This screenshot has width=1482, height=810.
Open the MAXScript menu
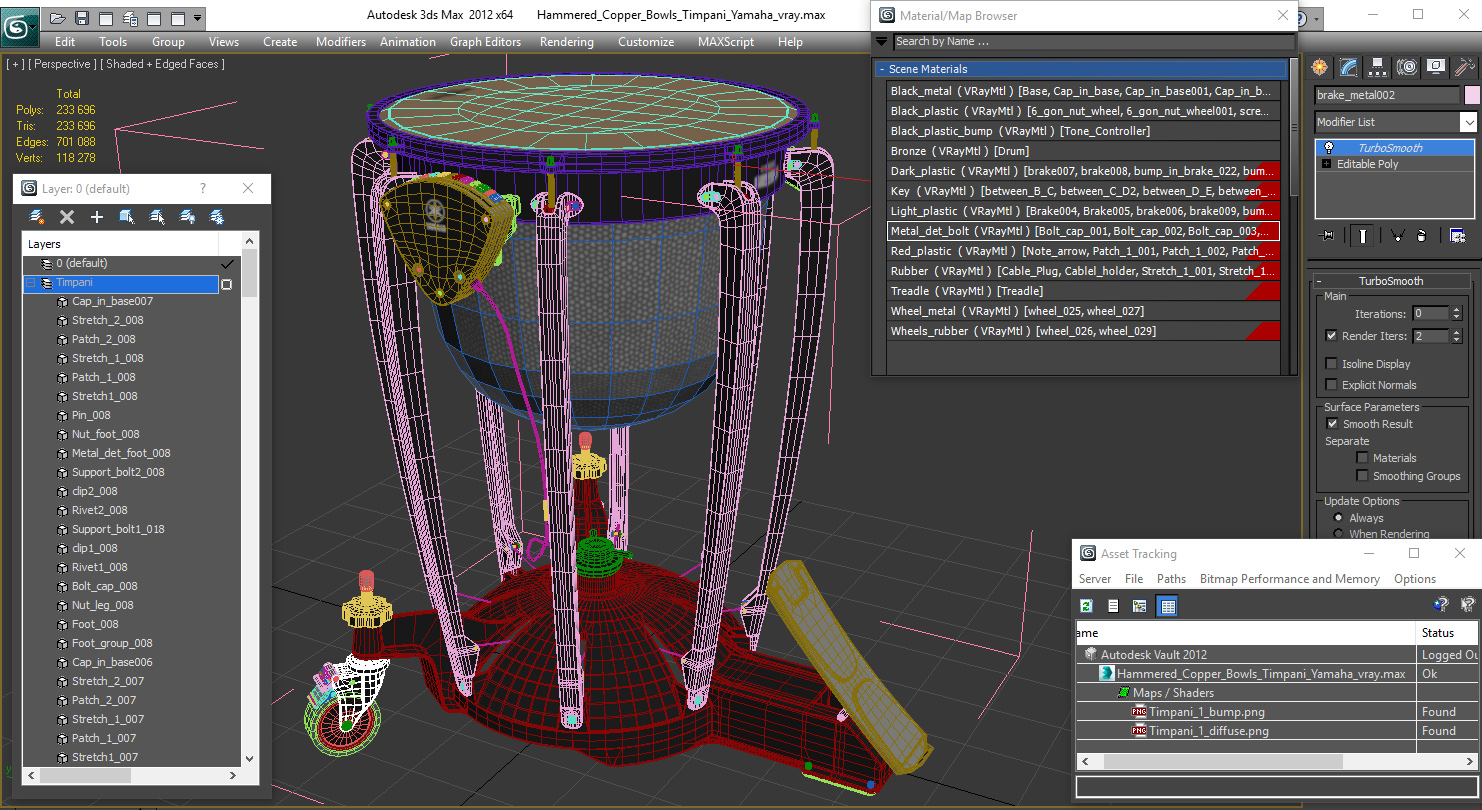(x=726, y=42)
